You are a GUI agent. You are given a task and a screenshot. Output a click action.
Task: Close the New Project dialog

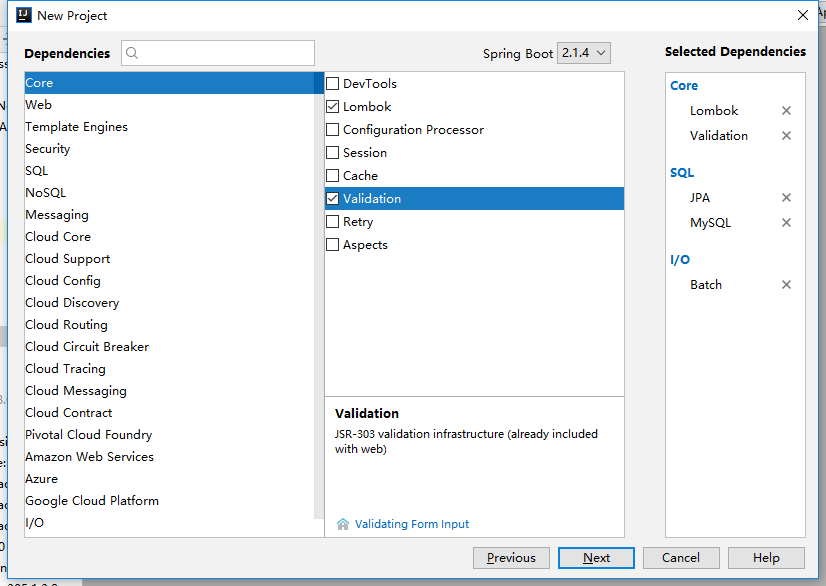point(802,15)
